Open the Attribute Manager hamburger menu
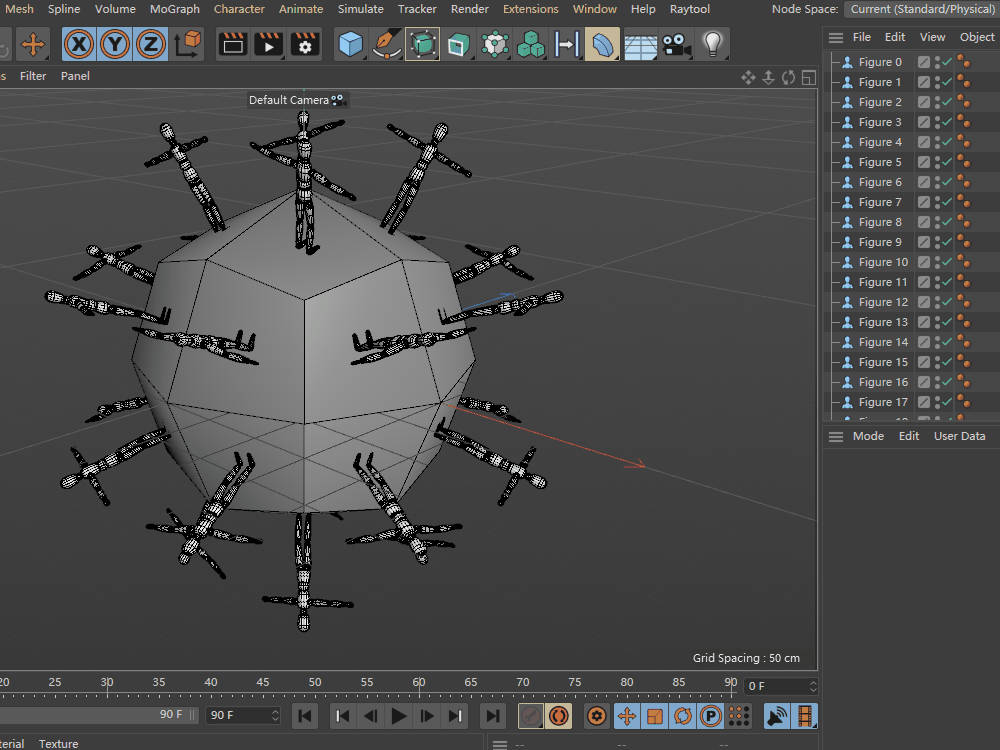Image resolution: width=1000 pixels, height=750 pixels. [x=836, y=436]
